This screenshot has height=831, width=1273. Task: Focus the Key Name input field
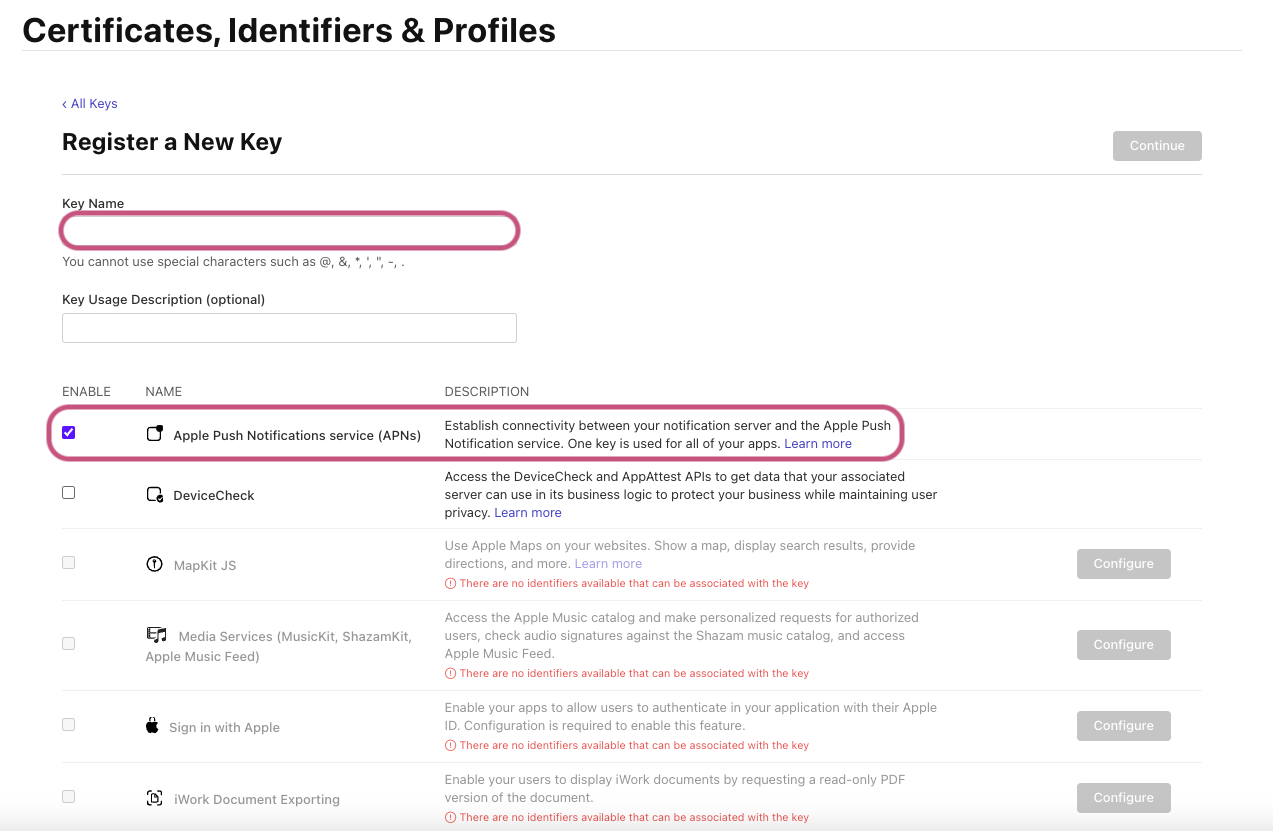[289, 231]
